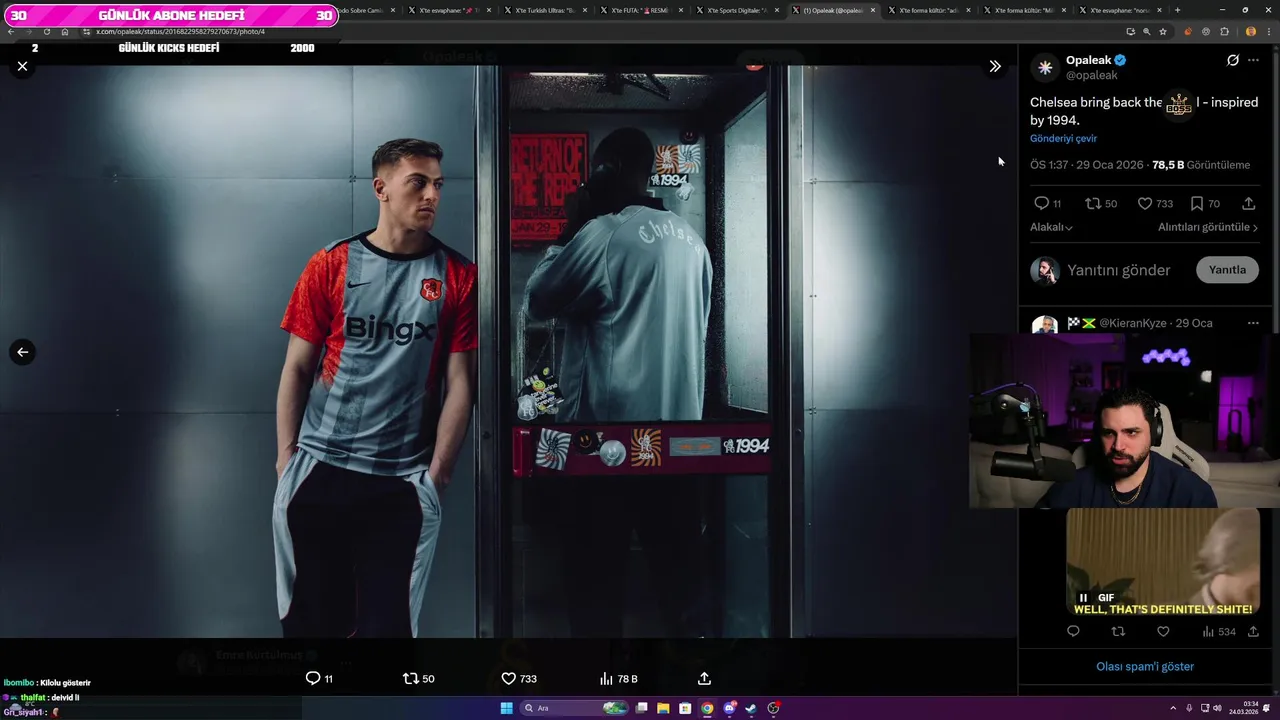This screenshot has height=720, width=1280.
Task: Click the Grok icon next to Opaleak's name
Action: click(1233, 60)
